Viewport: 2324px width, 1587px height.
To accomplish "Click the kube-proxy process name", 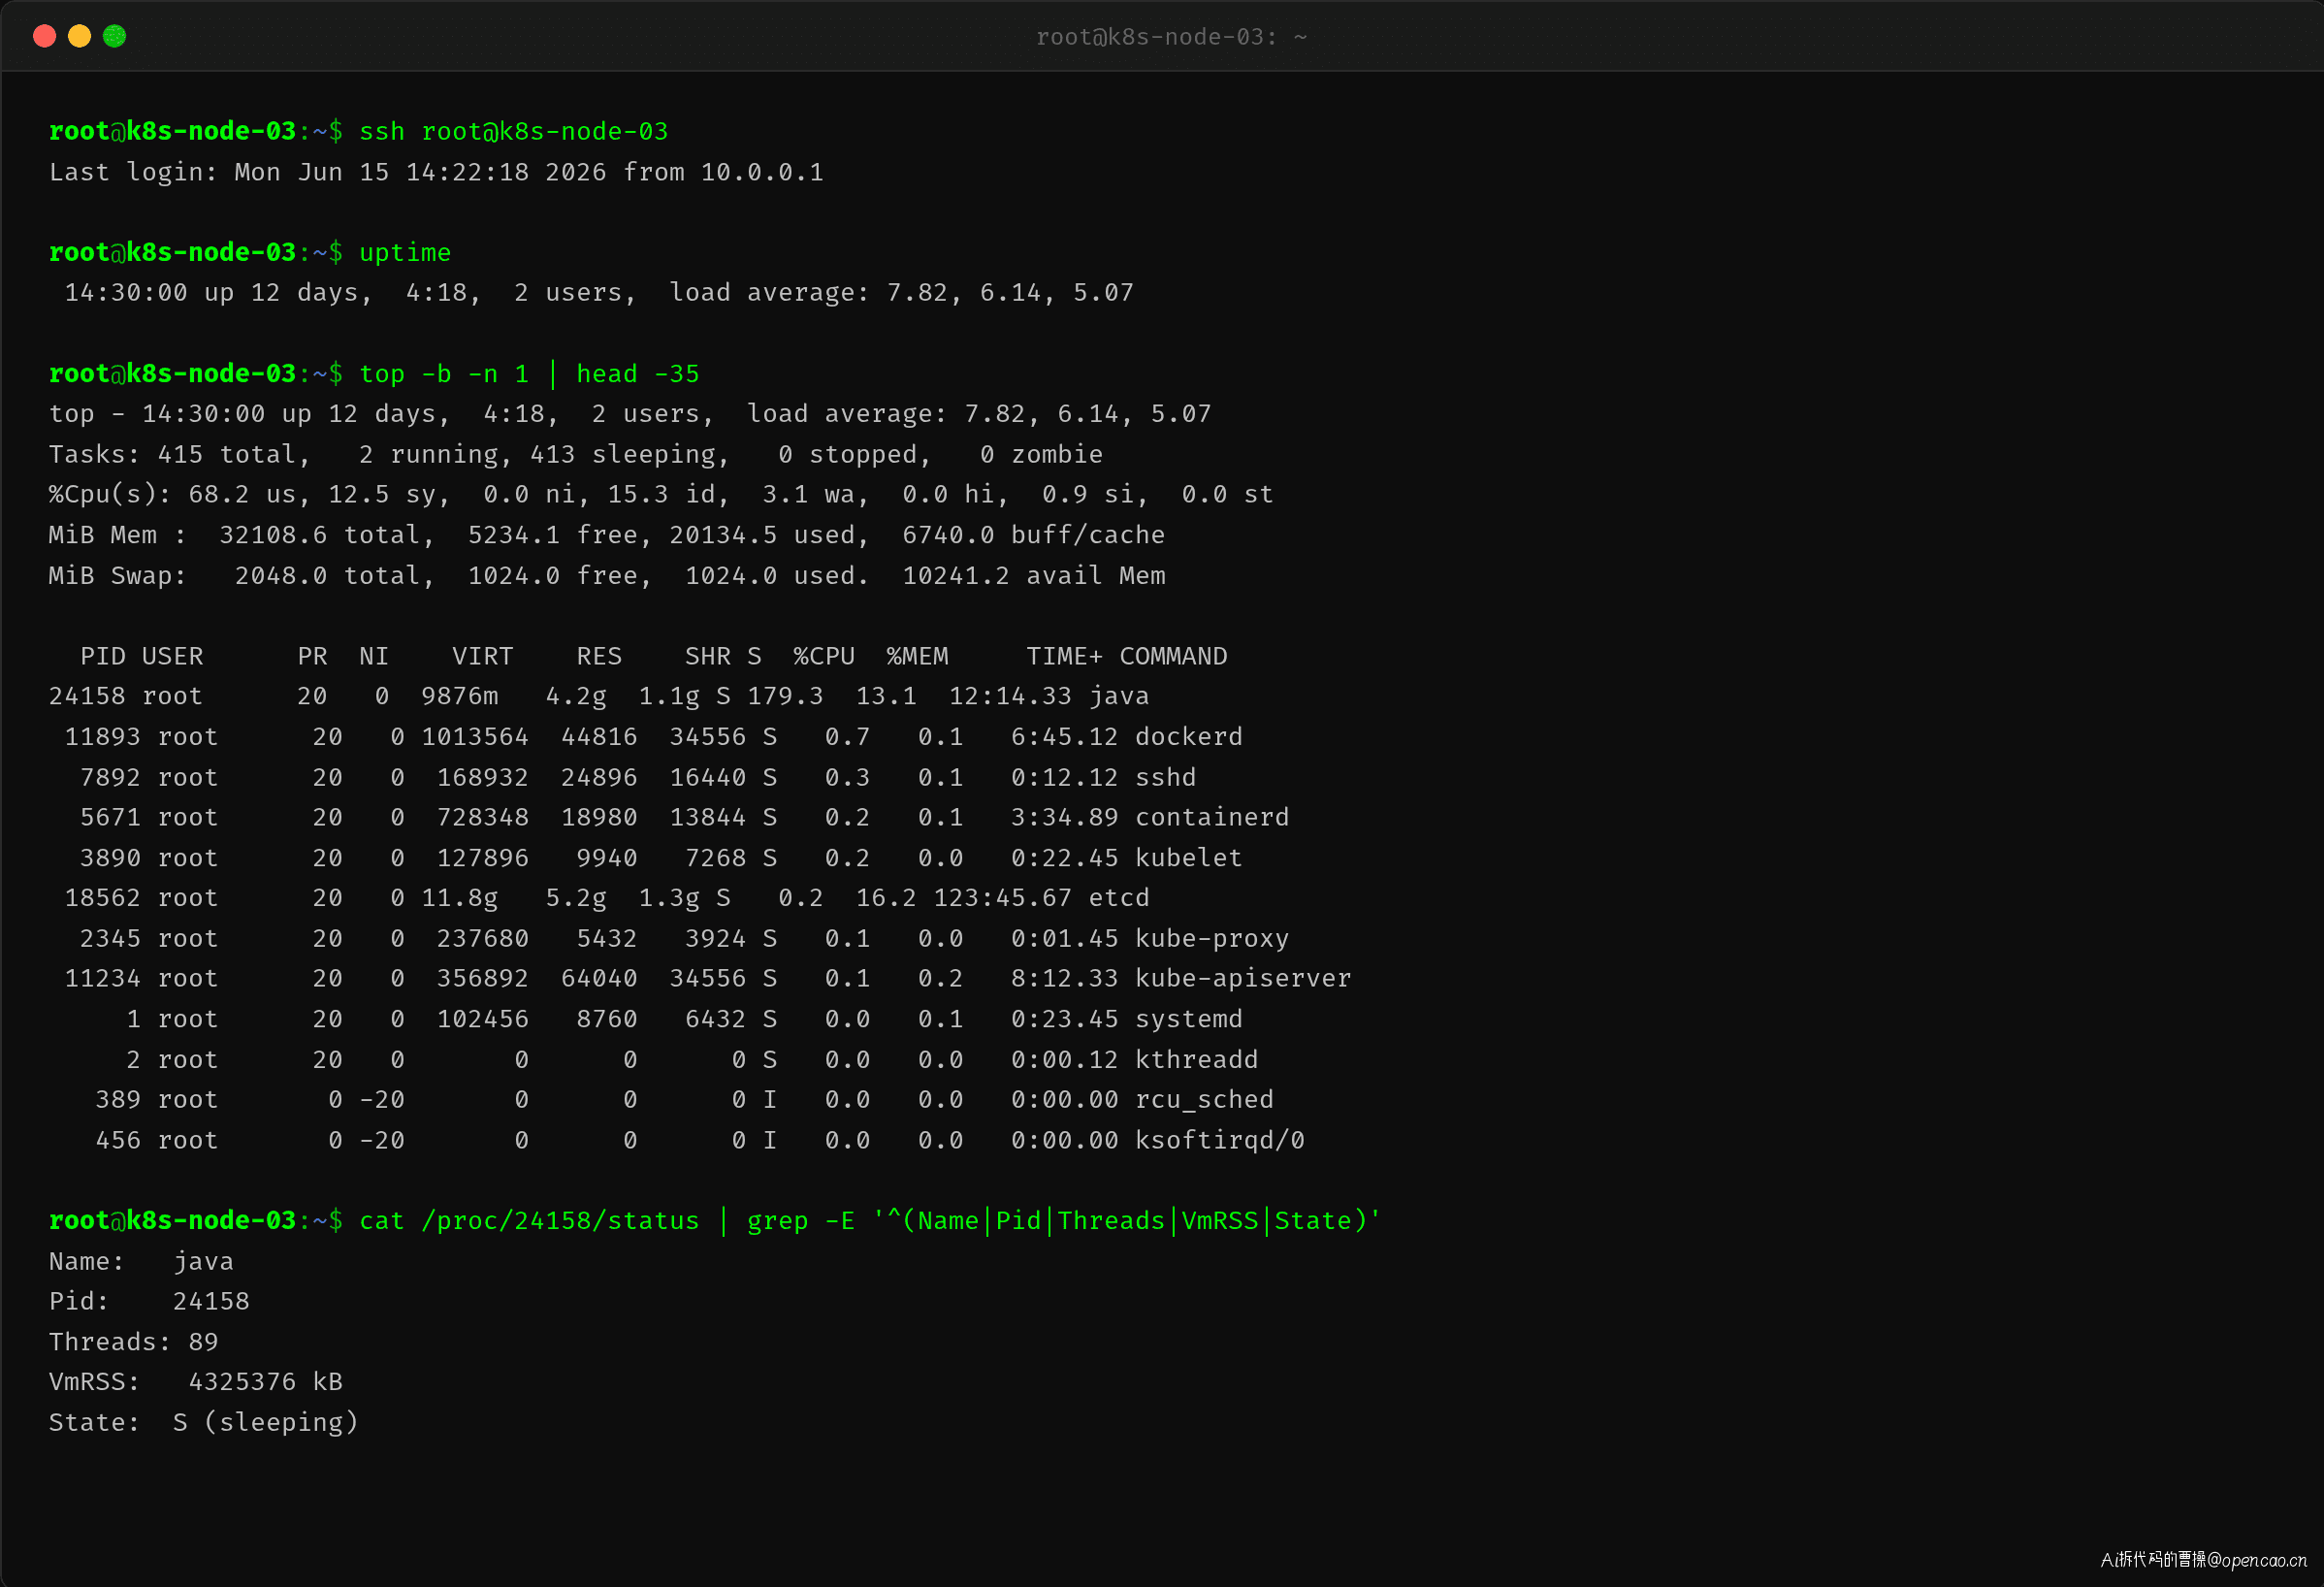I will 1212,938.
